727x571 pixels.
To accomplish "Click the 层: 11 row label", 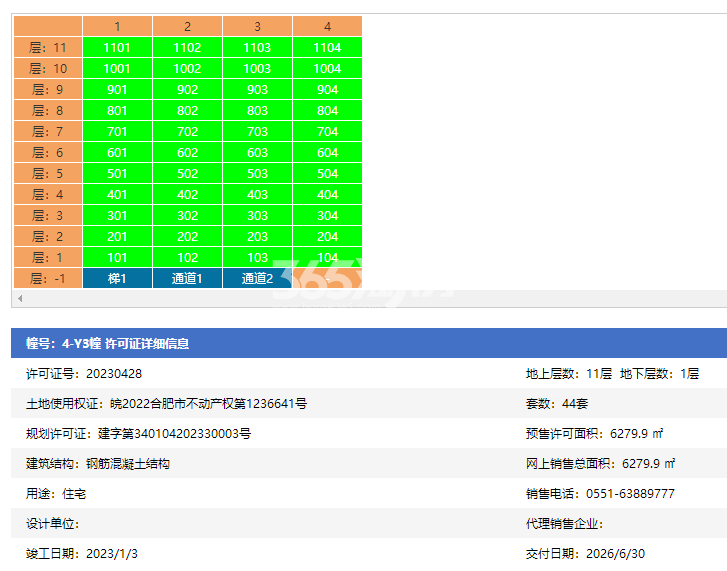I will 48,47.
